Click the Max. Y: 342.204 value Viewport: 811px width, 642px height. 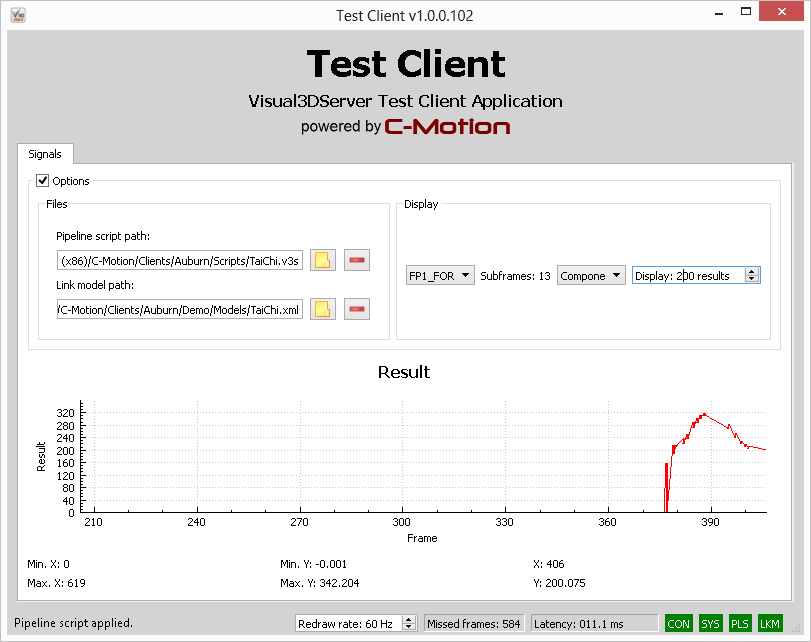[320, 583]
